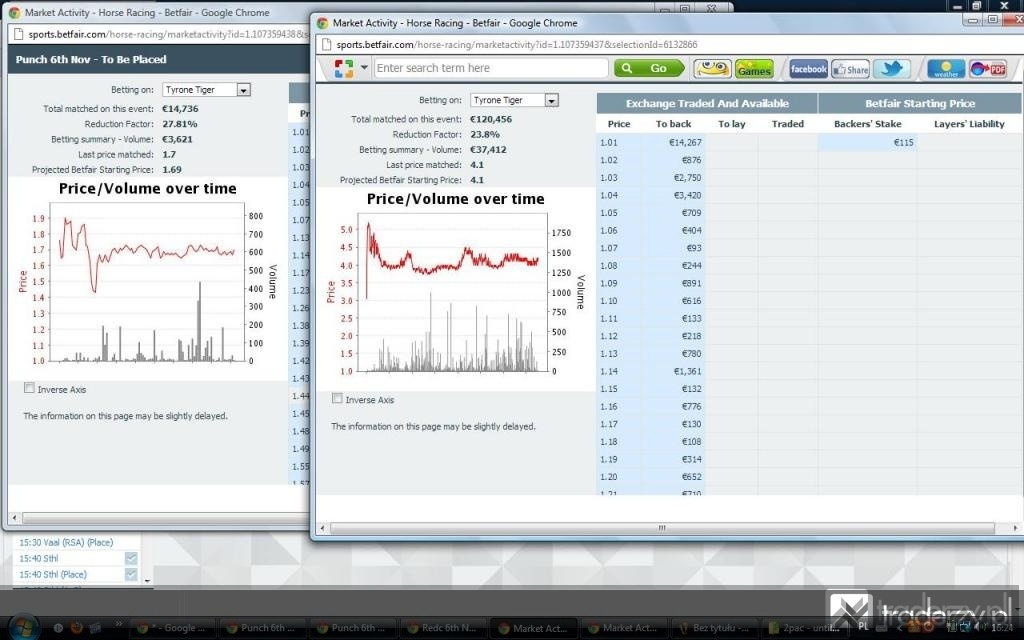
Task: Click the 'Punch 6th Nov - To Be Placed' heading
Action: tap(91, 59)
